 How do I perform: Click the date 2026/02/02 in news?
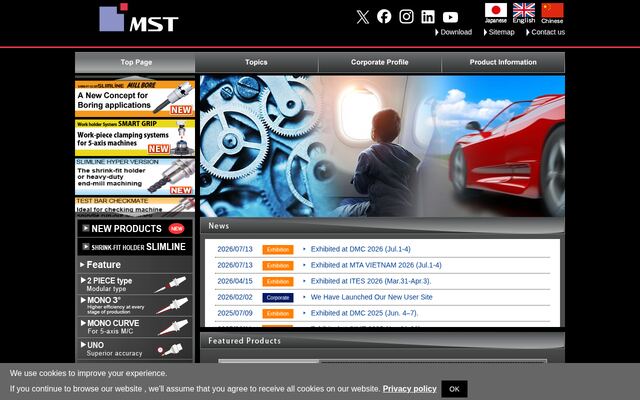[235, 297]
